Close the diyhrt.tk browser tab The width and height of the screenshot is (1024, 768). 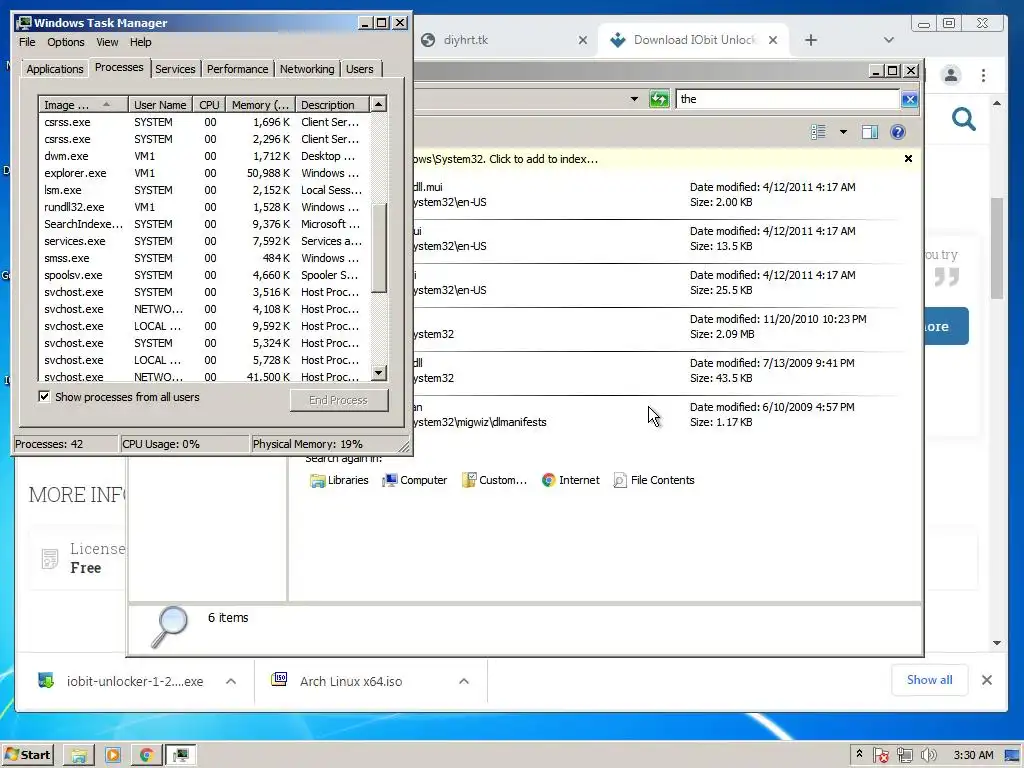[x=583, y=40]
